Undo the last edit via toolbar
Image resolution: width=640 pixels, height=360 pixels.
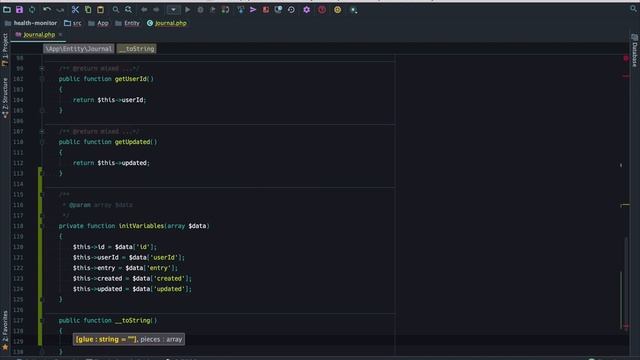[x=47, y=9]
